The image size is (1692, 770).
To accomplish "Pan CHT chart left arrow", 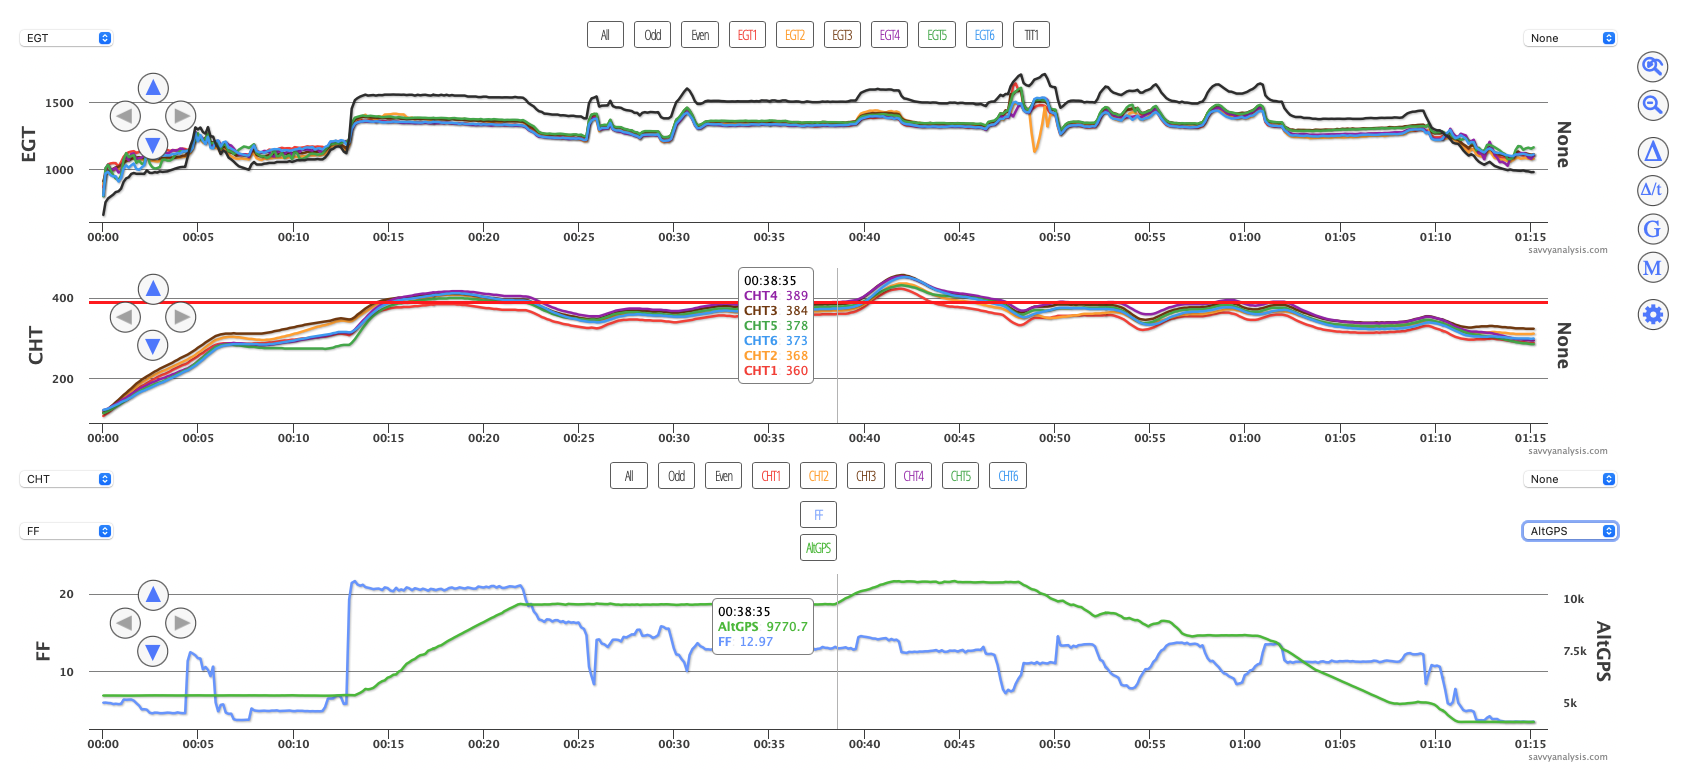I will (125, 317).
